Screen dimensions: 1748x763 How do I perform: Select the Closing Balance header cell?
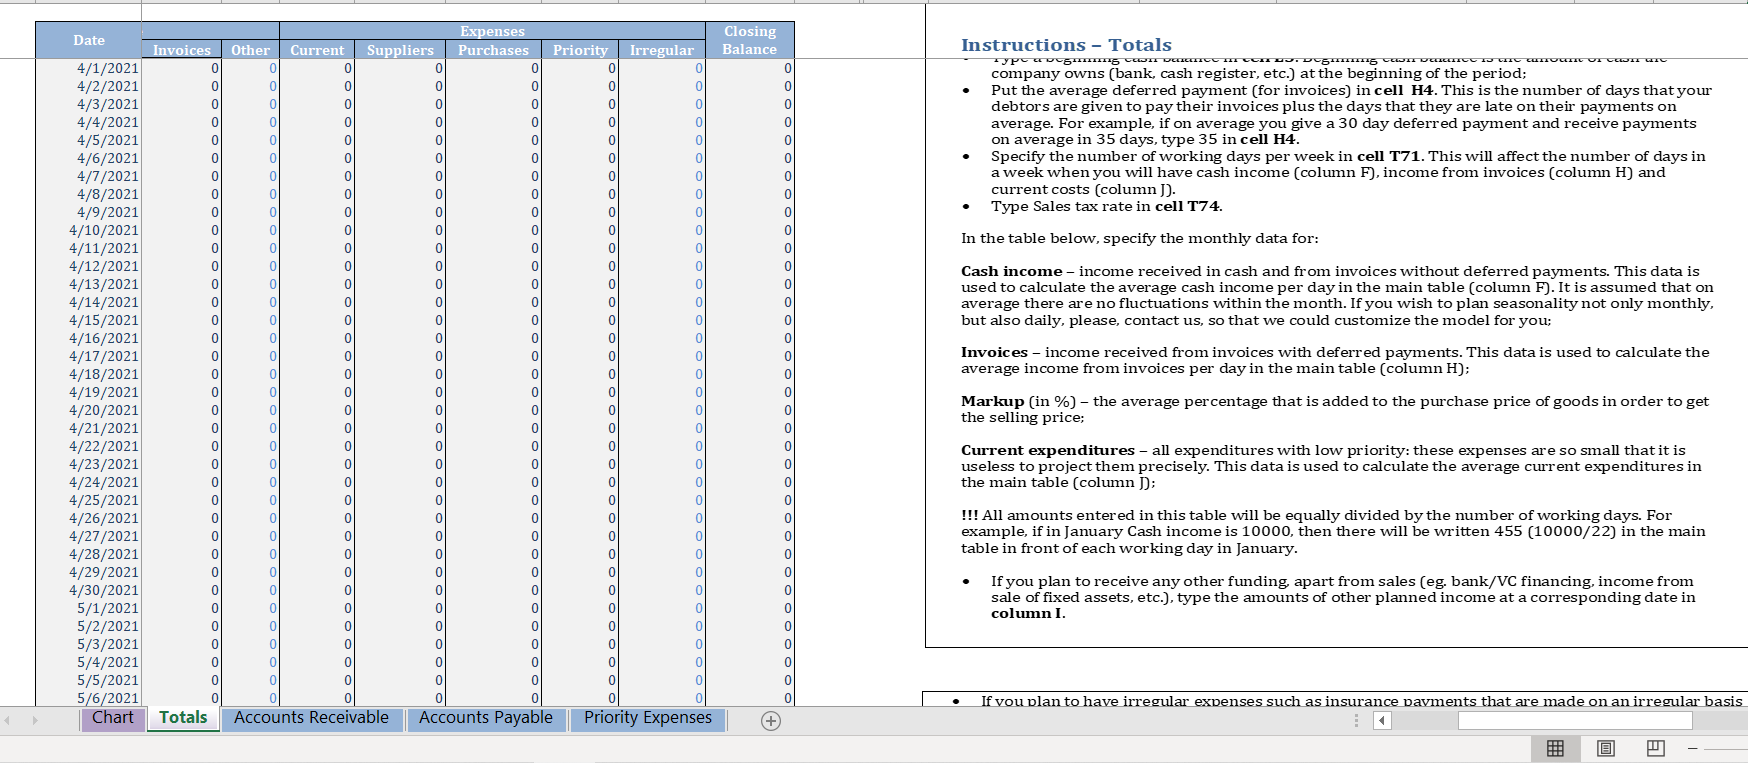click(750, 40)
